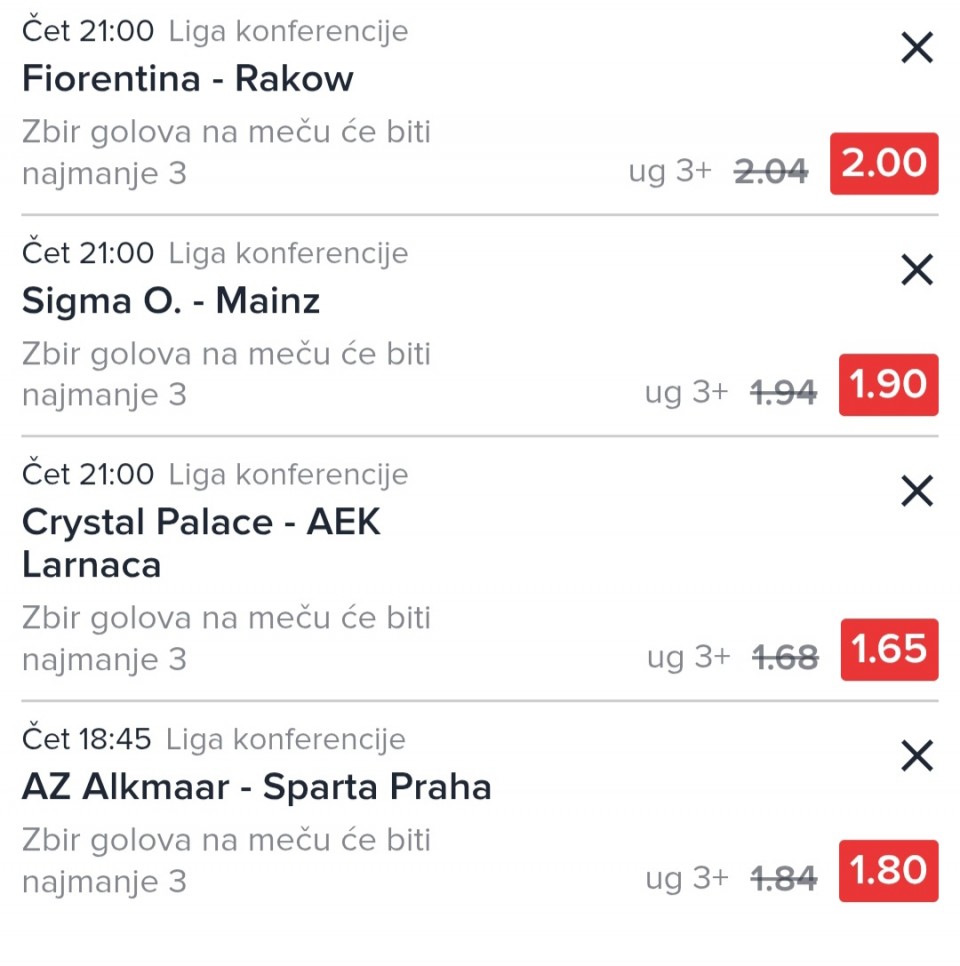
Task: Tap the red 2.00 odds button
Action: (884, 164)
